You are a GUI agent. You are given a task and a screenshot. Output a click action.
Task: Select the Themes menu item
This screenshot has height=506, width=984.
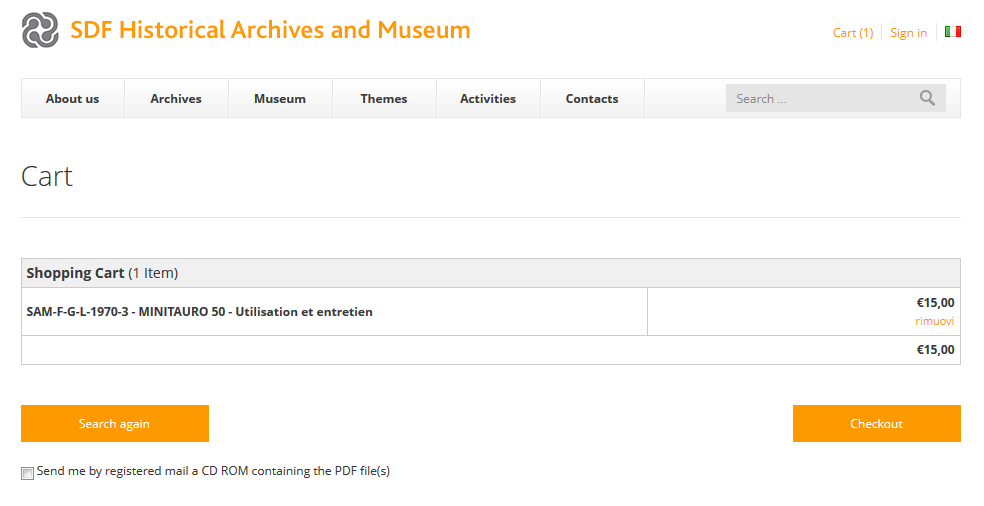(x=384, y=99)
